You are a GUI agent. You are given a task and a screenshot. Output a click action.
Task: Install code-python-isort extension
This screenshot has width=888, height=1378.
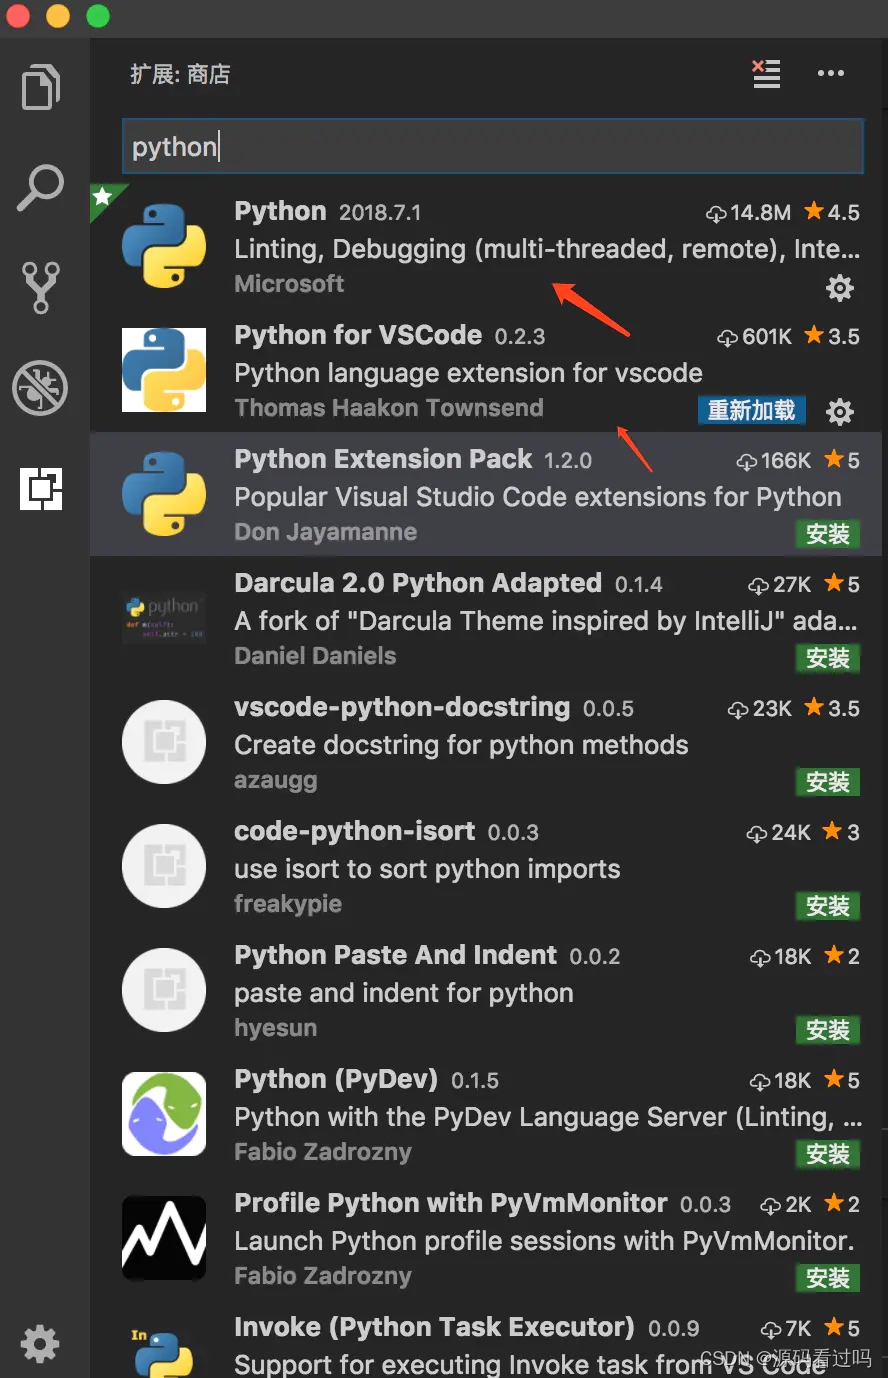click(x=828, y=906)
